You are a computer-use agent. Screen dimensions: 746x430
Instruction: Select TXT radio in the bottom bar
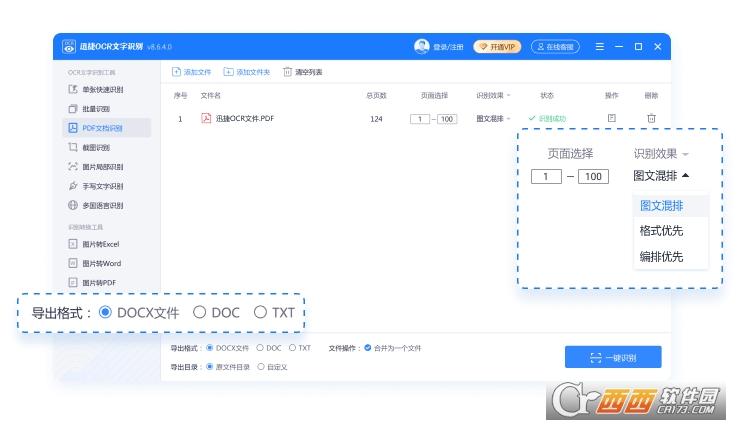pyautogui.click(x=293, y=348)
